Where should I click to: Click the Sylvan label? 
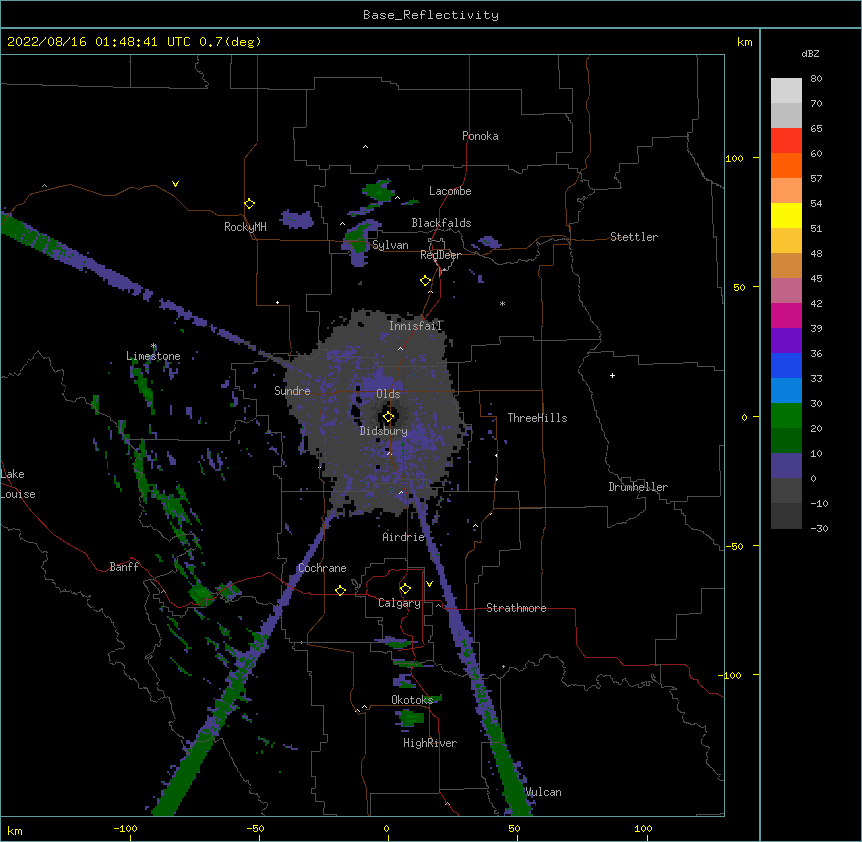point(390,245)
